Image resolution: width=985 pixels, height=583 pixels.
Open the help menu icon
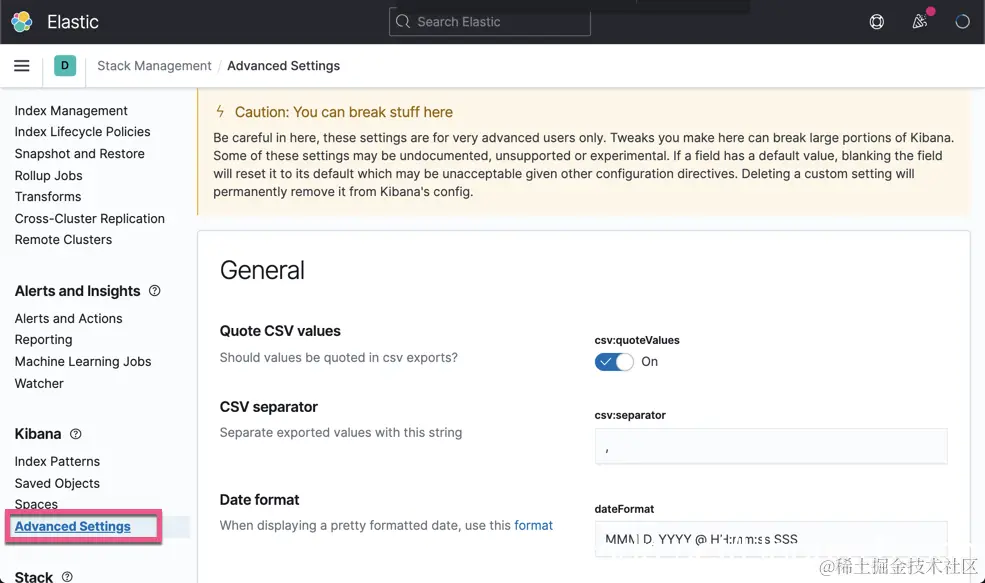[877, 21]
